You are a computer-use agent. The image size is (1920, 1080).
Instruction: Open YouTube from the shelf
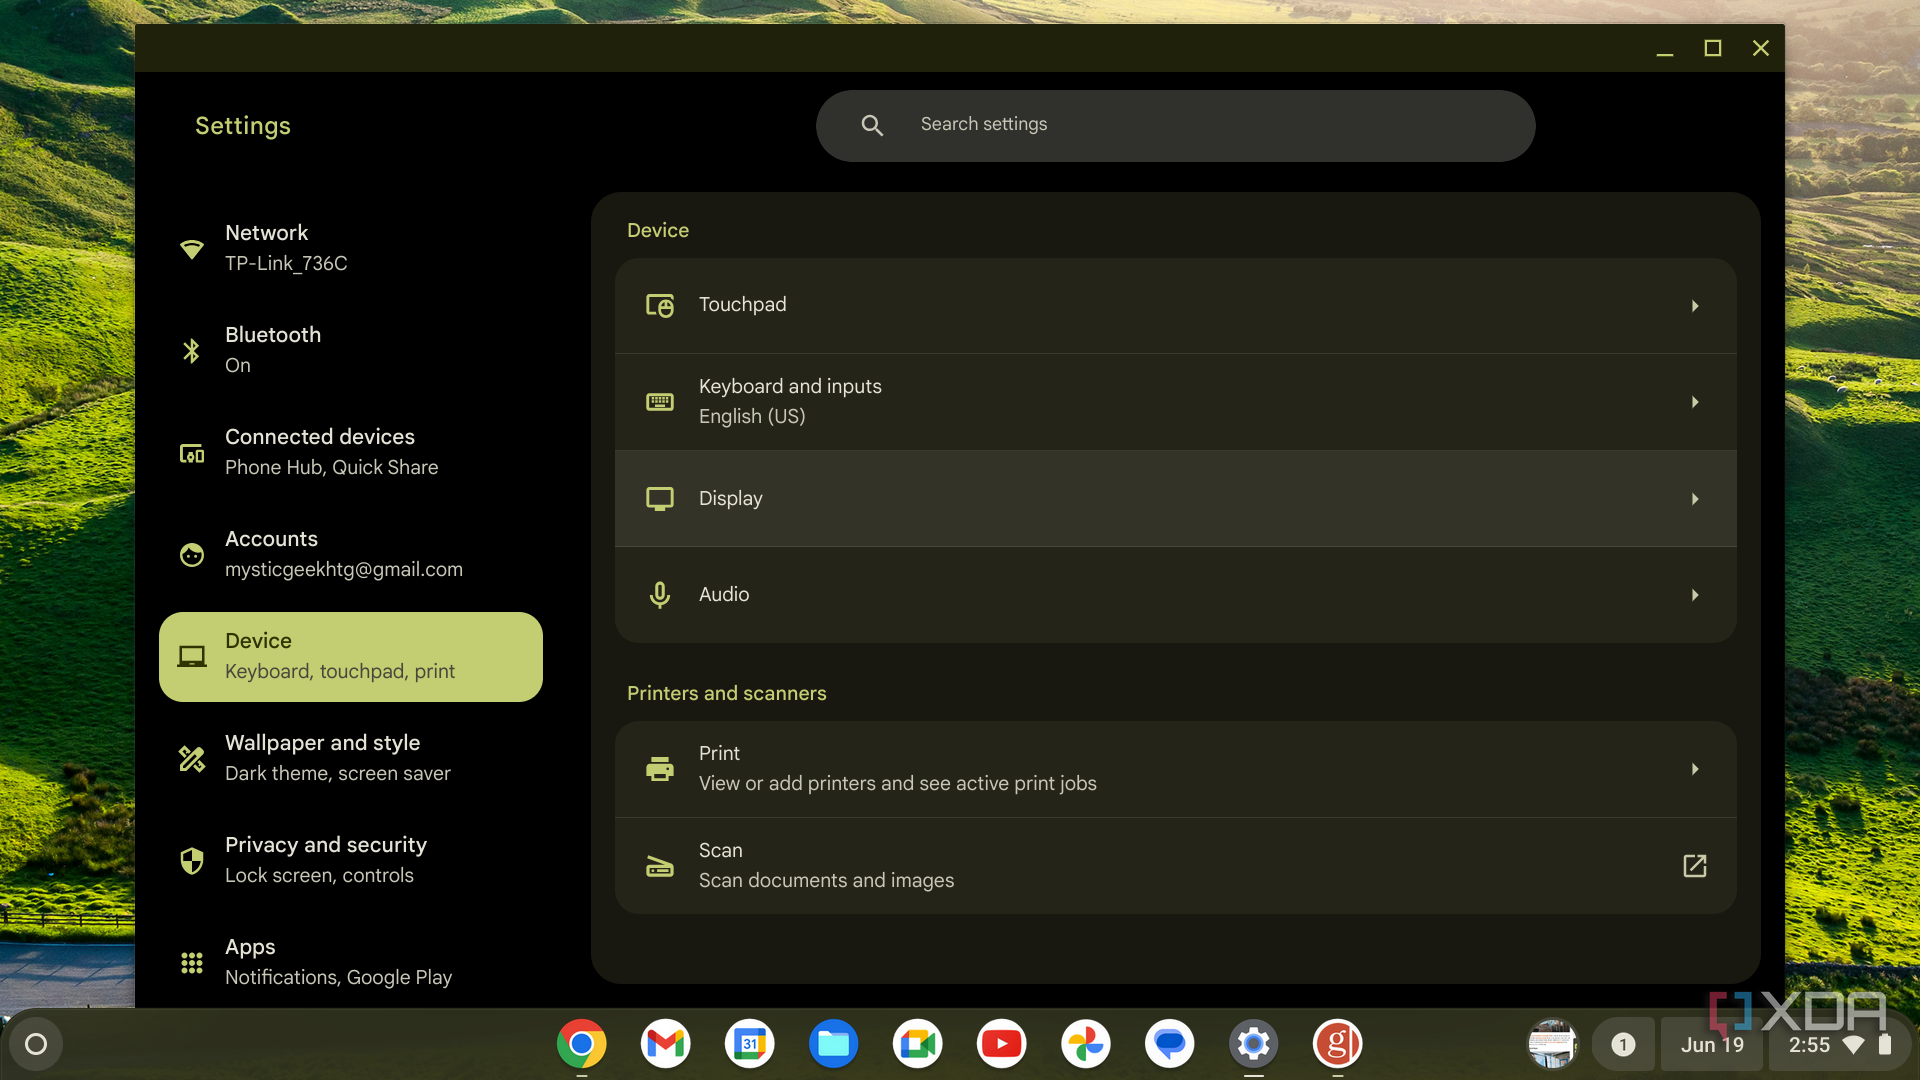click(x=1001, y=1044)
